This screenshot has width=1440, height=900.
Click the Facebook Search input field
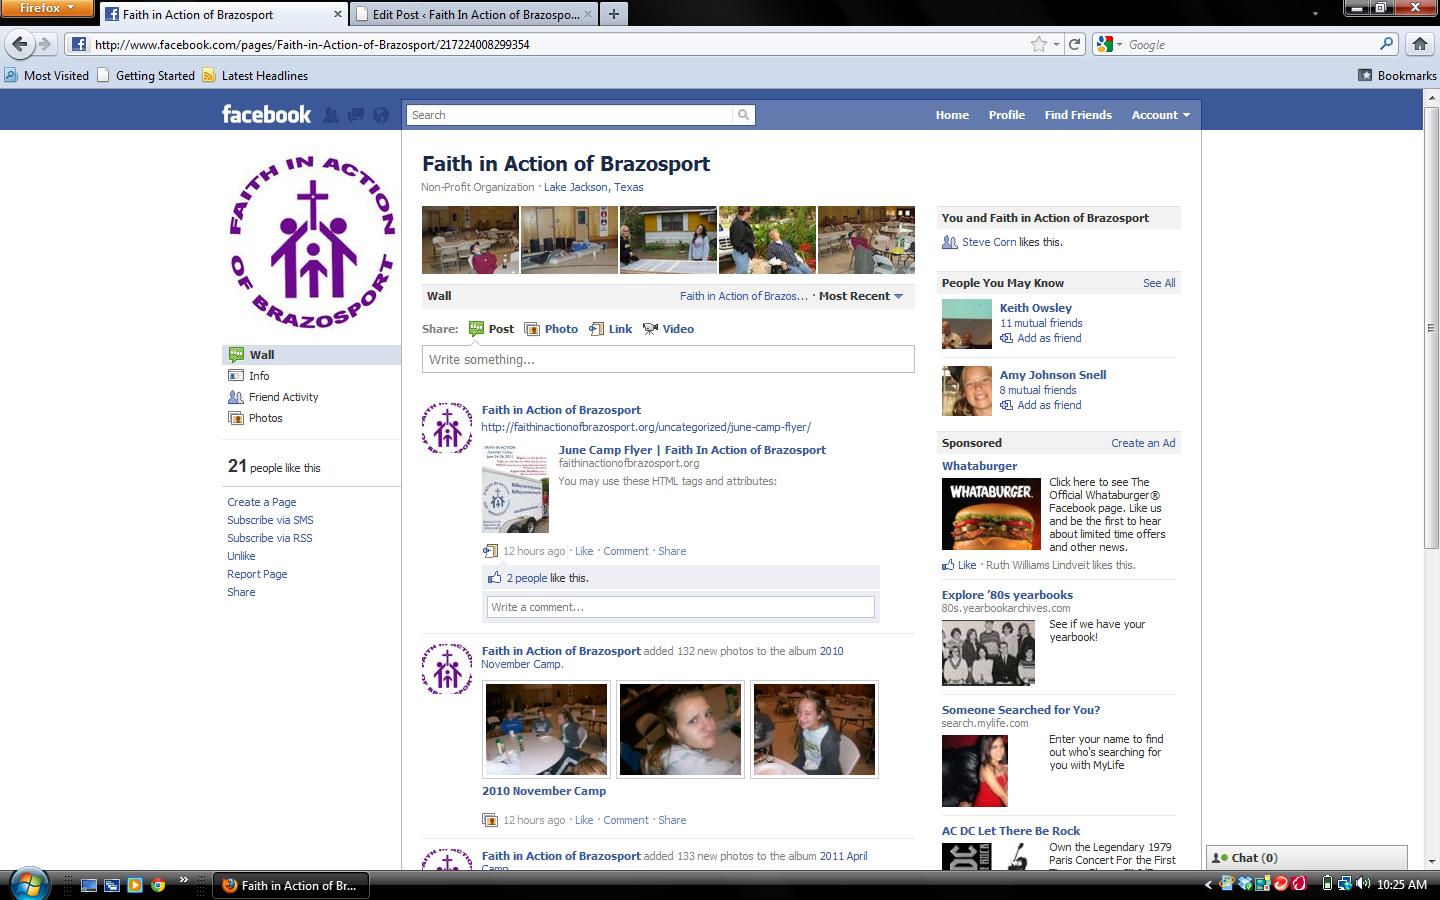(x=570, y=115)
